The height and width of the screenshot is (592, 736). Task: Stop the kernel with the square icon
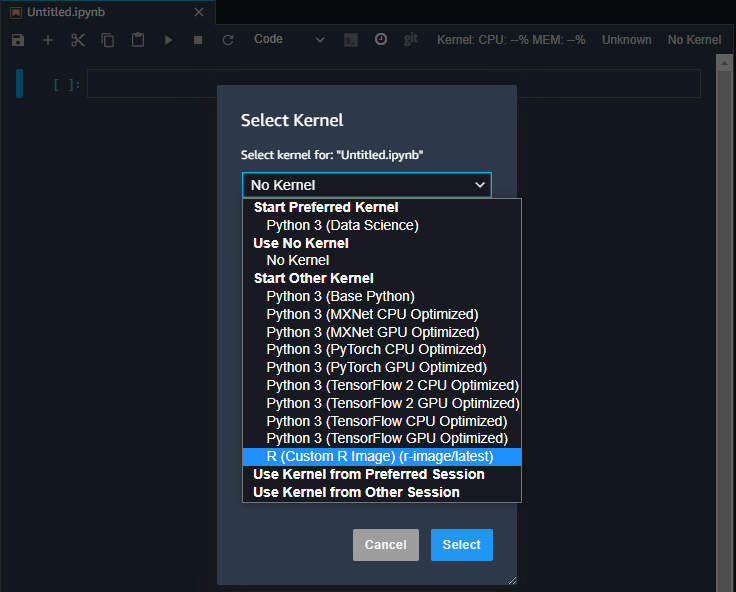(x=198, y=40)
